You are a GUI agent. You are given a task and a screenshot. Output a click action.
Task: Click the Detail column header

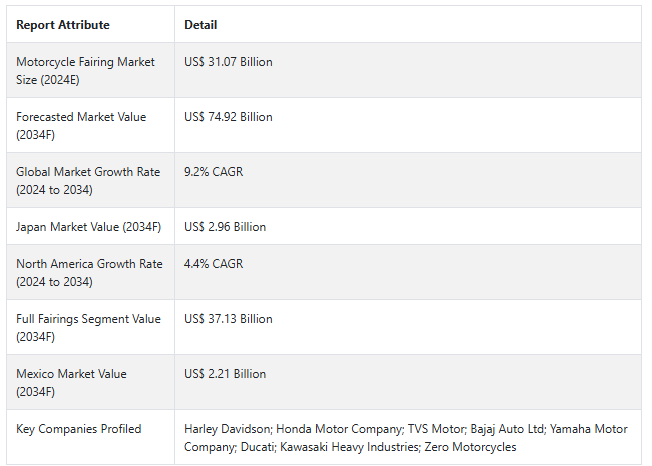point(201,25)
